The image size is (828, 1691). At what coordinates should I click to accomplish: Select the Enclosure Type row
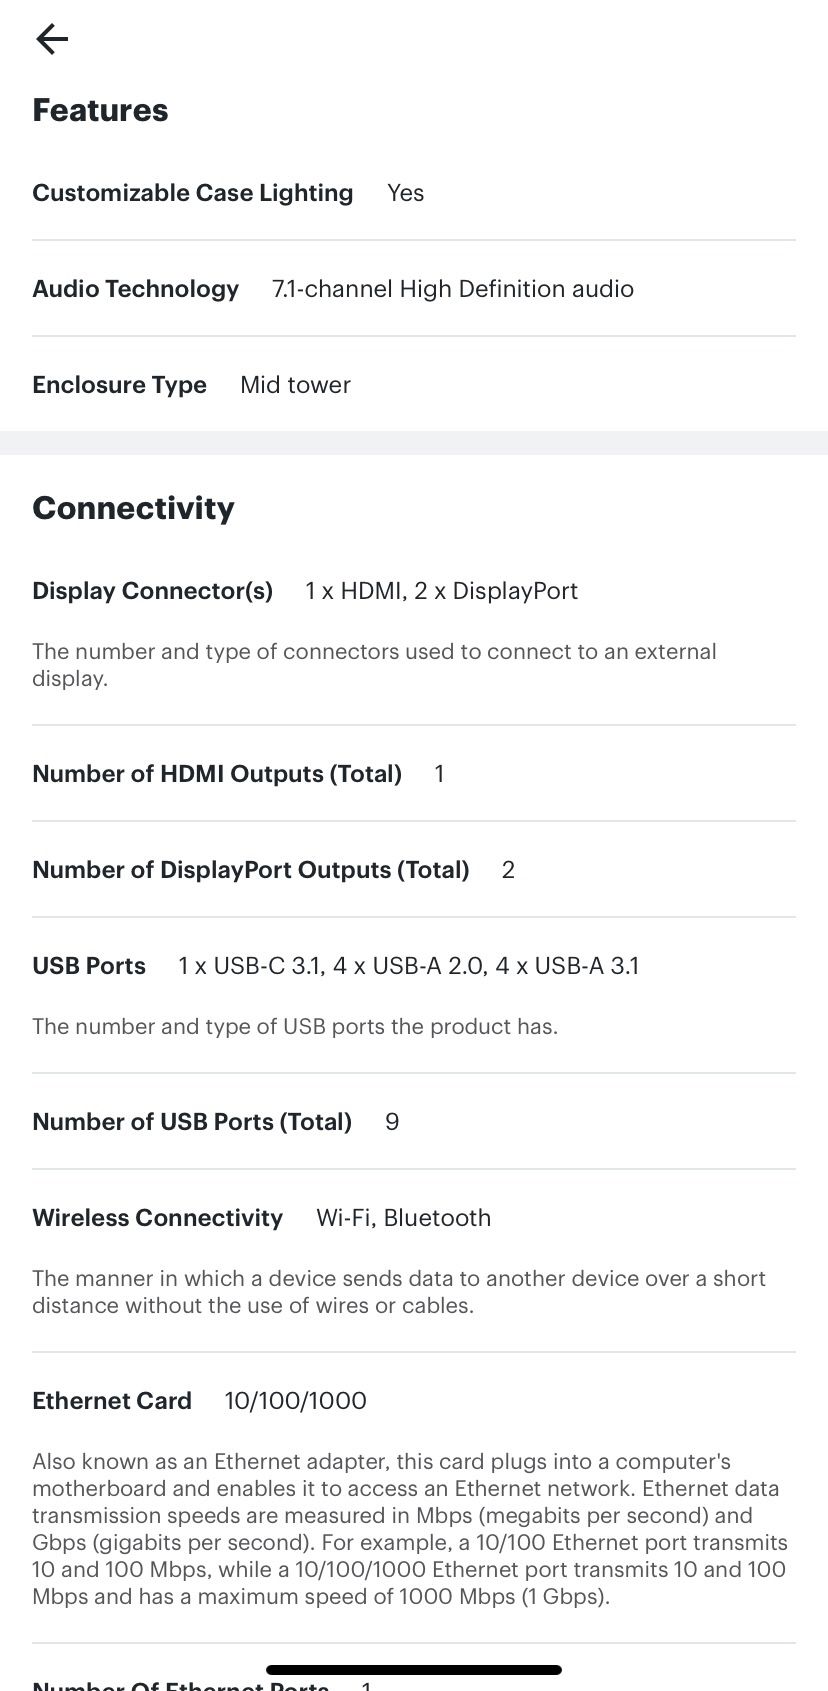pyautogui.click(x=119, y=385)
